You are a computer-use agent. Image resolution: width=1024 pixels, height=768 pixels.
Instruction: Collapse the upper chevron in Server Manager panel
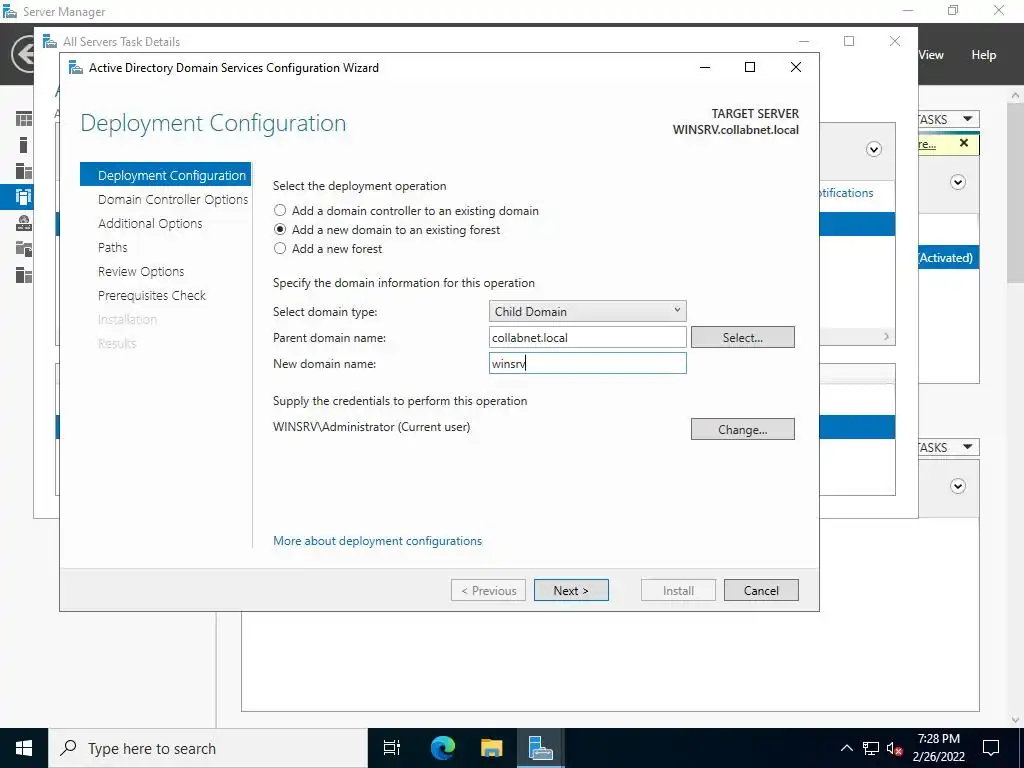958,182
